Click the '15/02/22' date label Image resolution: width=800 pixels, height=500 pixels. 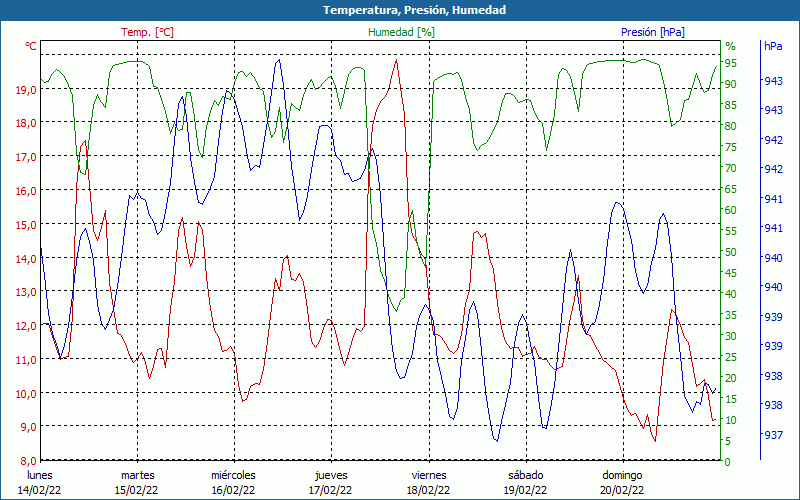[136, 490]
